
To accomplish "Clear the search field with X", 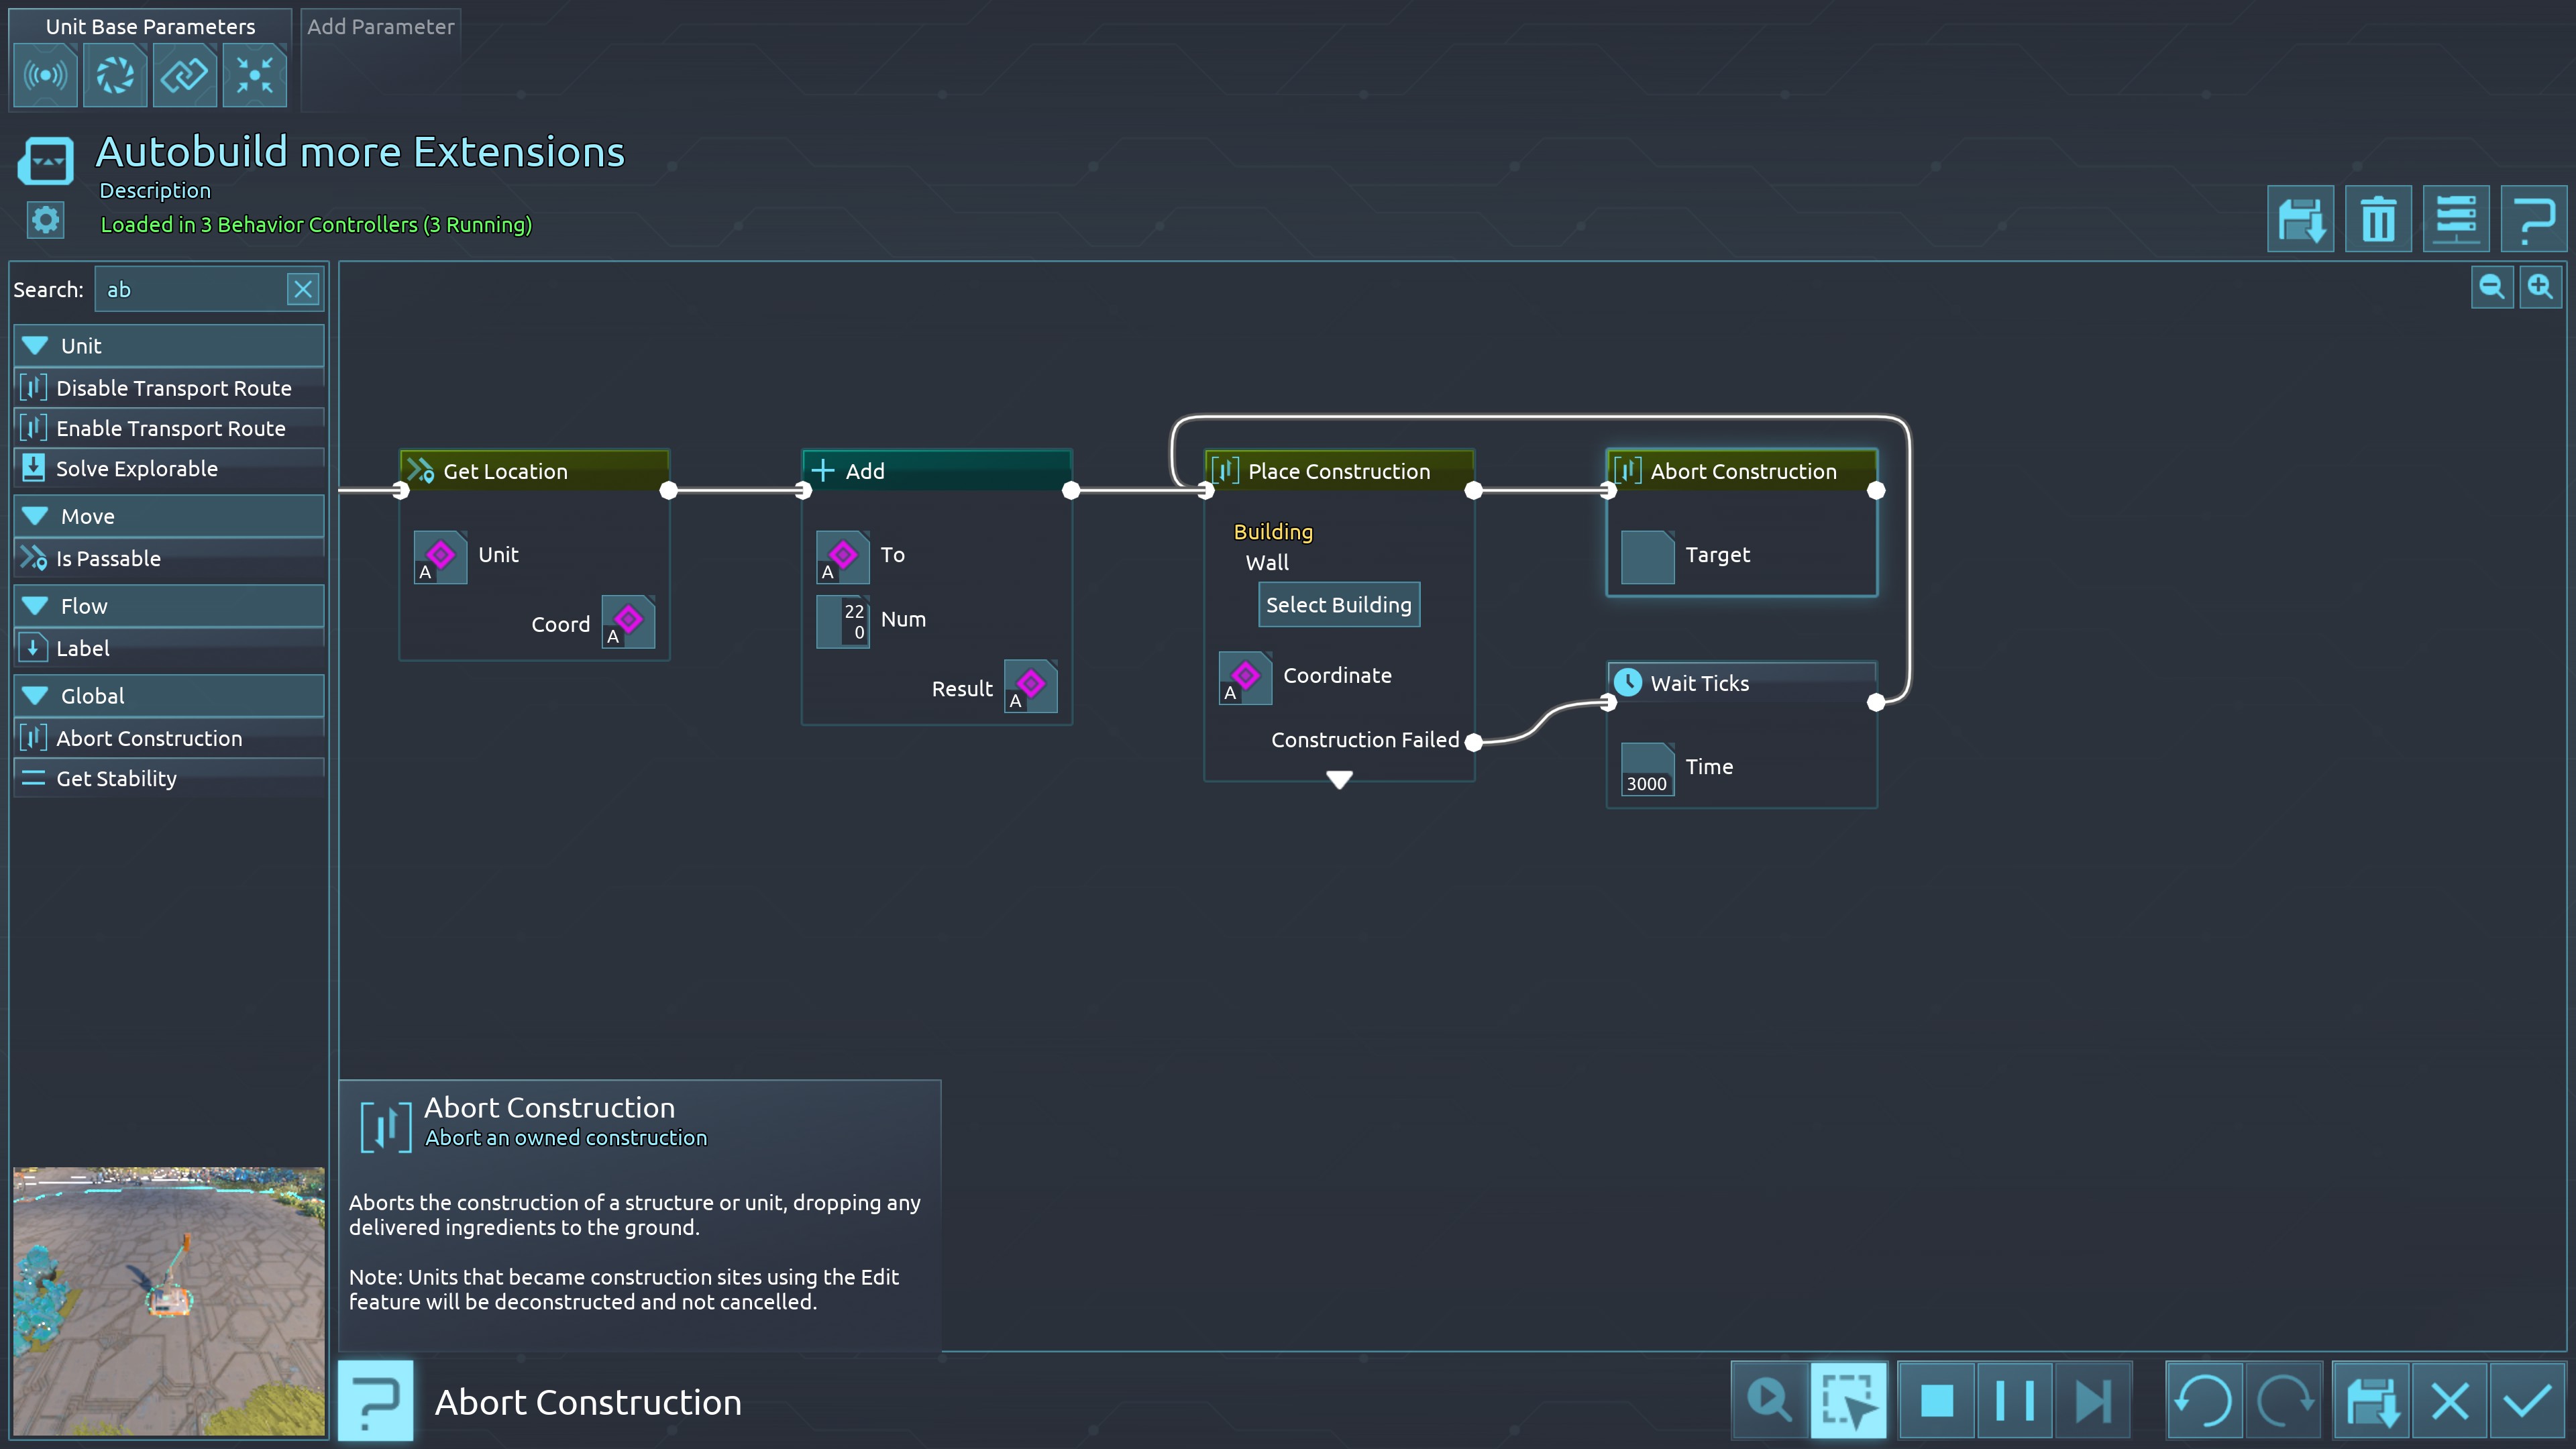I will point(303,290).
